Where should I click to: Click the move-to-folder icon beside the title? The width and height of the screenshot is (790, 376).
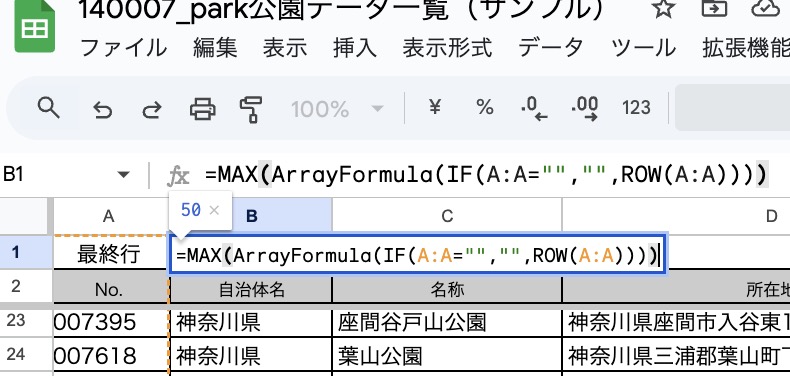pos(715,9)
